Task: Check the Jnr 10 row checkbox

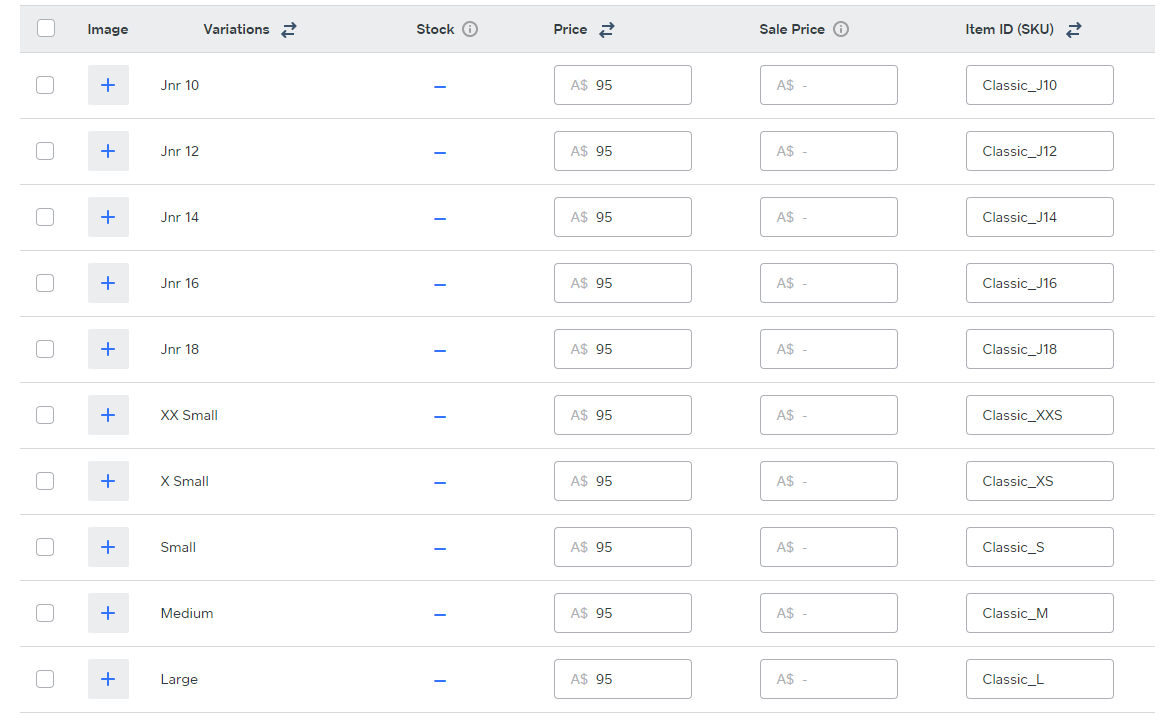Action: click(x=45, y=85)
